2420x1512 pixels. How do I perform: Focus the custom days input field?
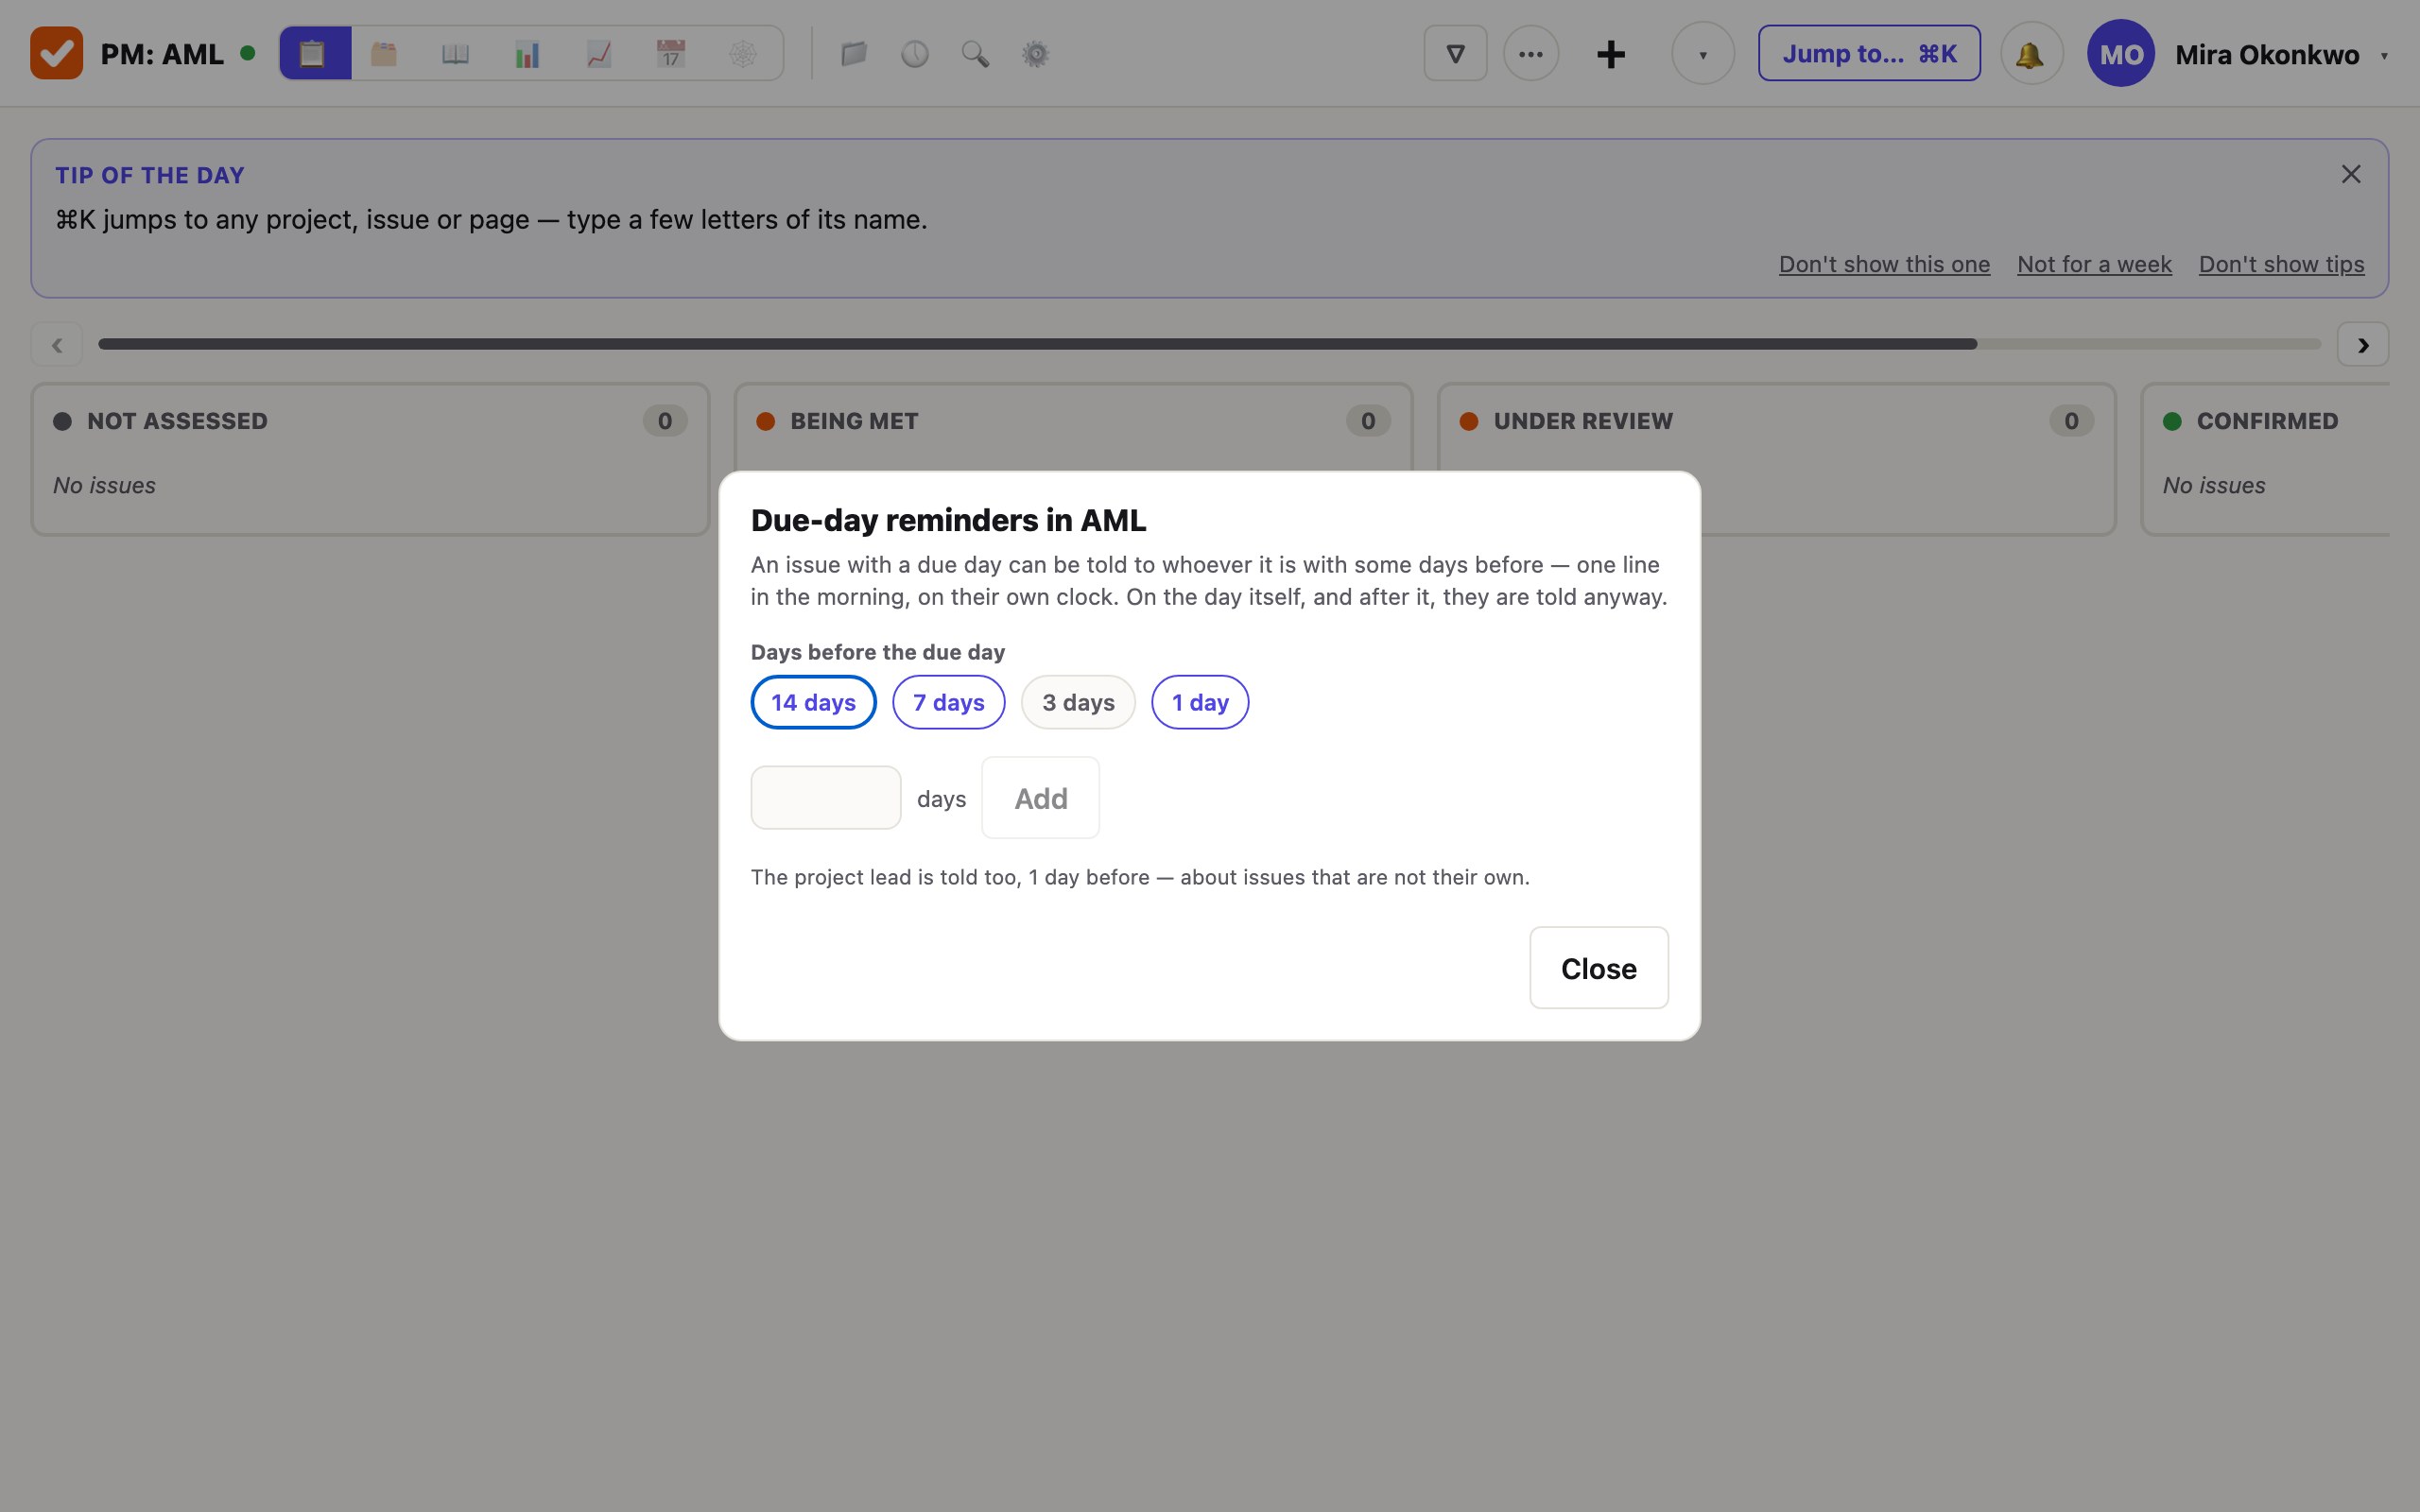tap(825, 798)
